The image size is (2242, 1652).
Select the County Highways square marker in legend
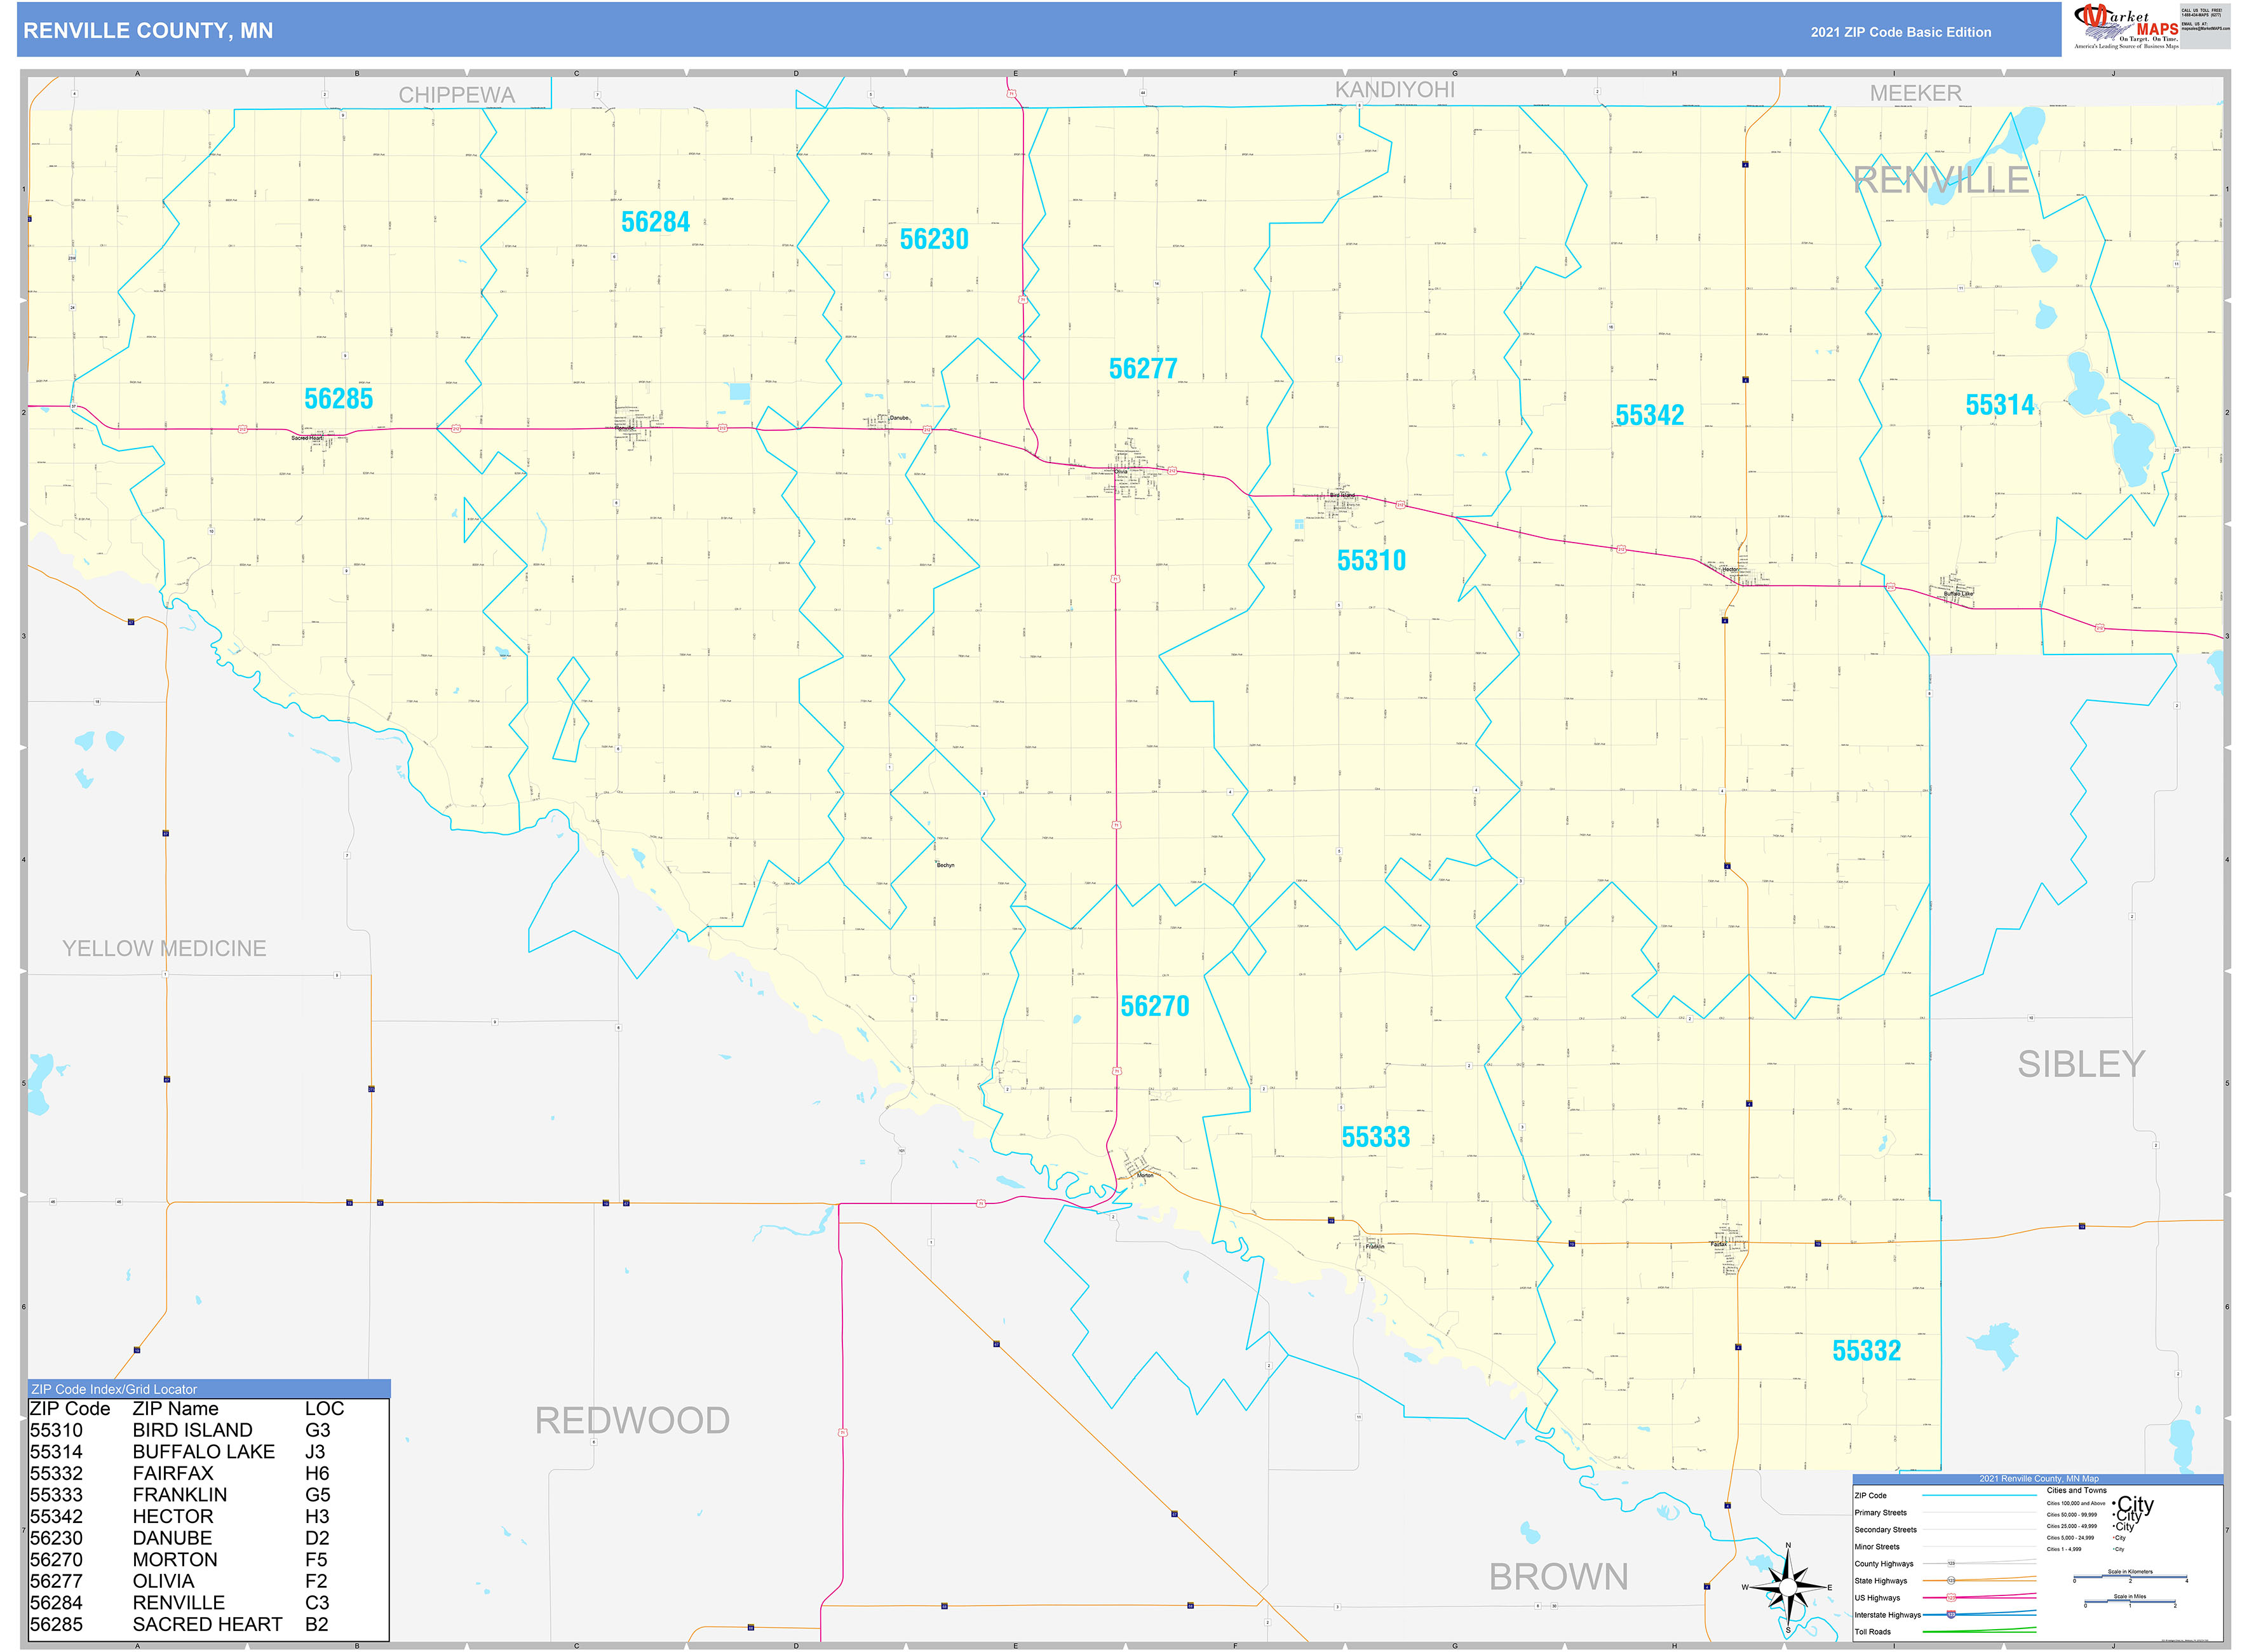pos(1952,1563)
